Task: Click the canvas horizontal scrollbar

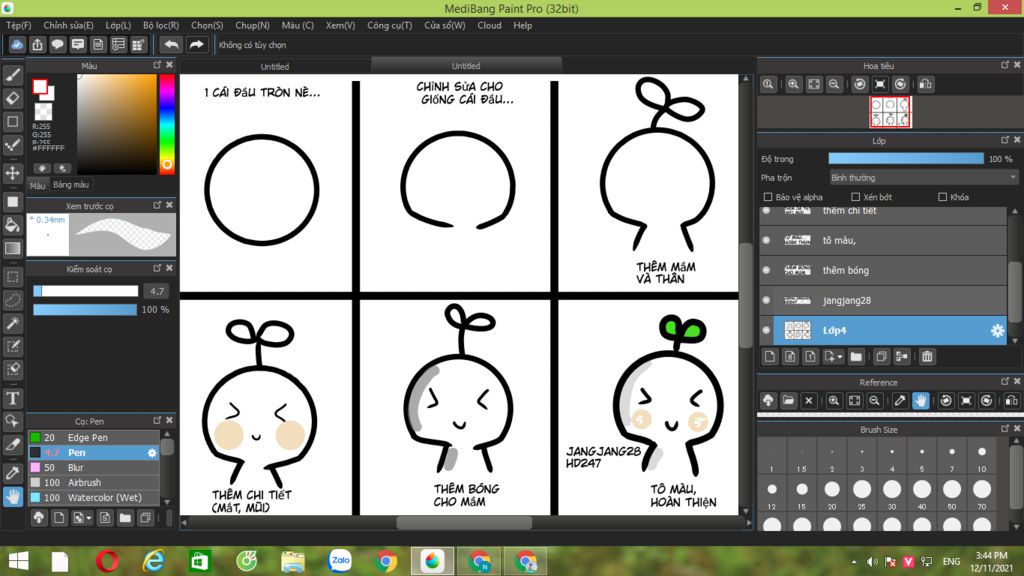Action: point(464,522)
